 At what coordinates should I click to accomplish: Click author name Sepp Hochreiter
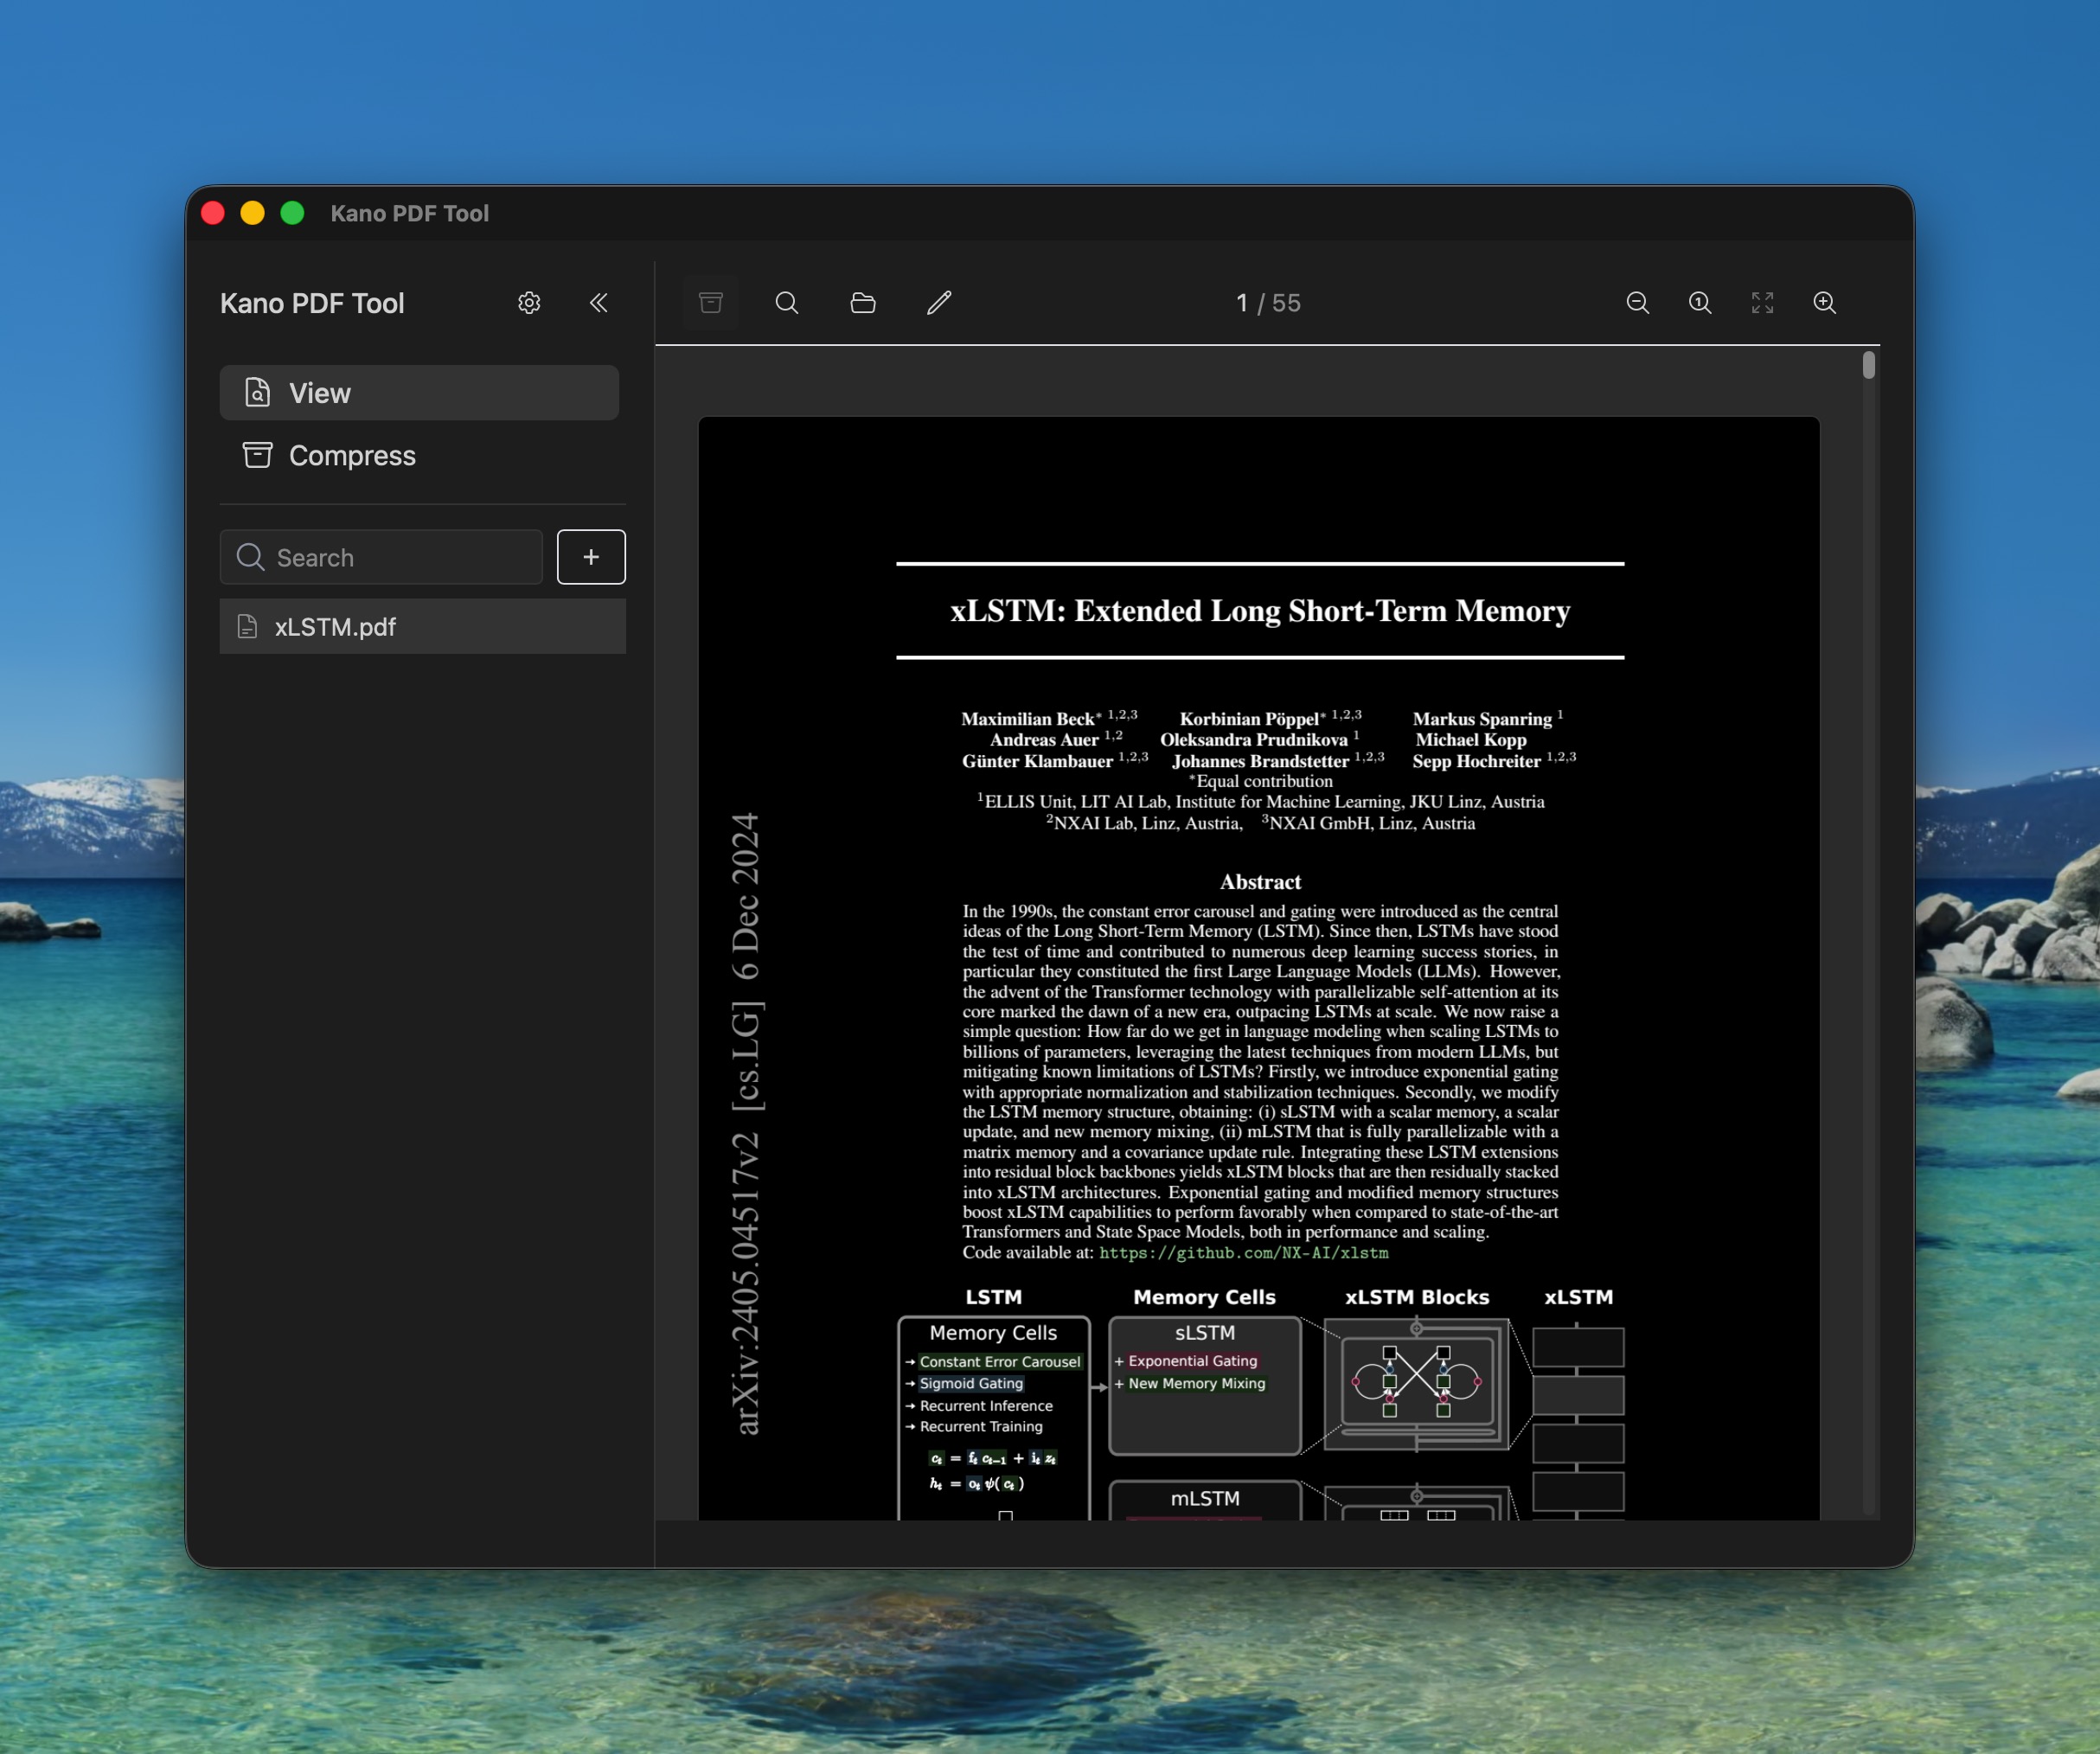(x=1476, y=762)
